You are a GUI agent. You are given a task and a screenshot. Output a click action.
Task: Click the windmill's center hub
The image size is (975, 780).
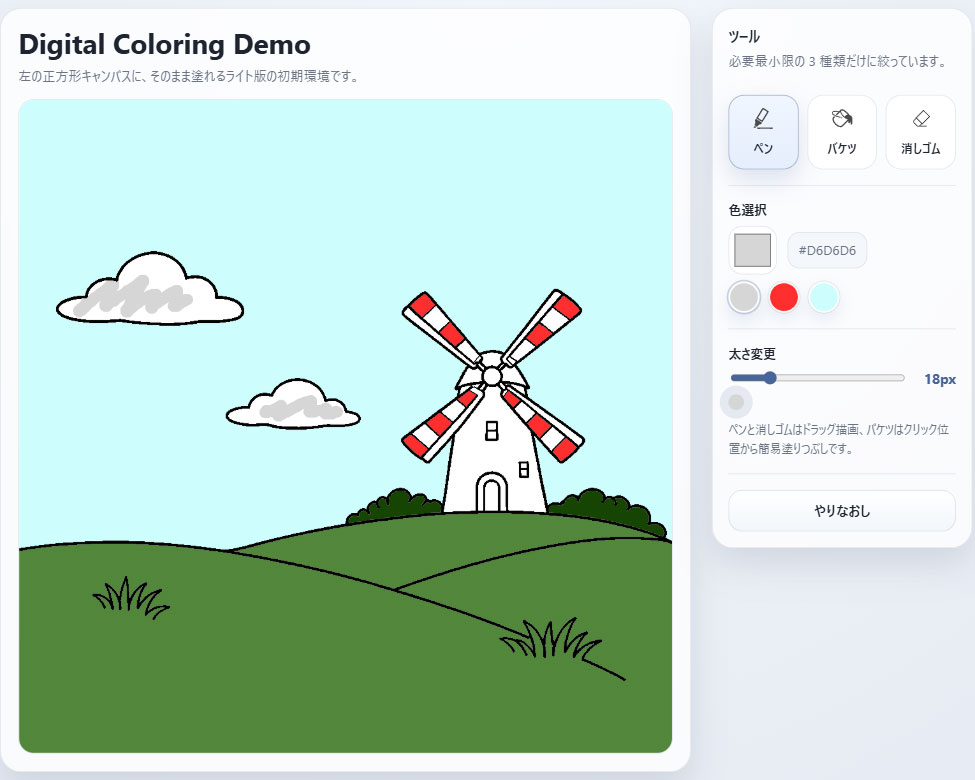point(491,377)
